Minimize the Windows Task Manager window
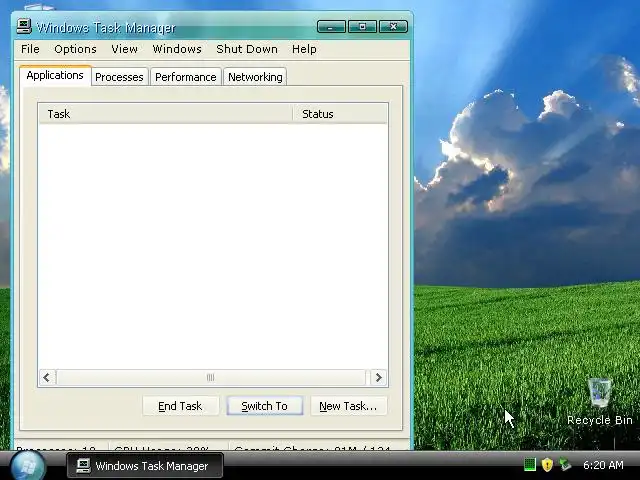The height and width of the screenshot is (480, 640). pyautogui.click(x=331, y=27)
